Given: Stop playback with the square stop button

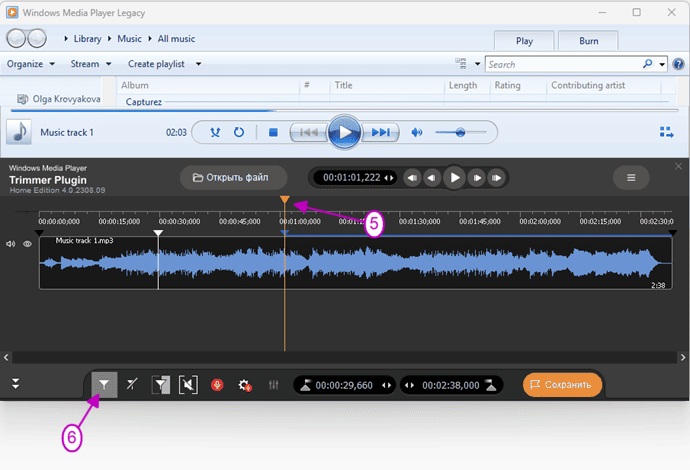Looking at the screenshot, I should coord(273,132).
